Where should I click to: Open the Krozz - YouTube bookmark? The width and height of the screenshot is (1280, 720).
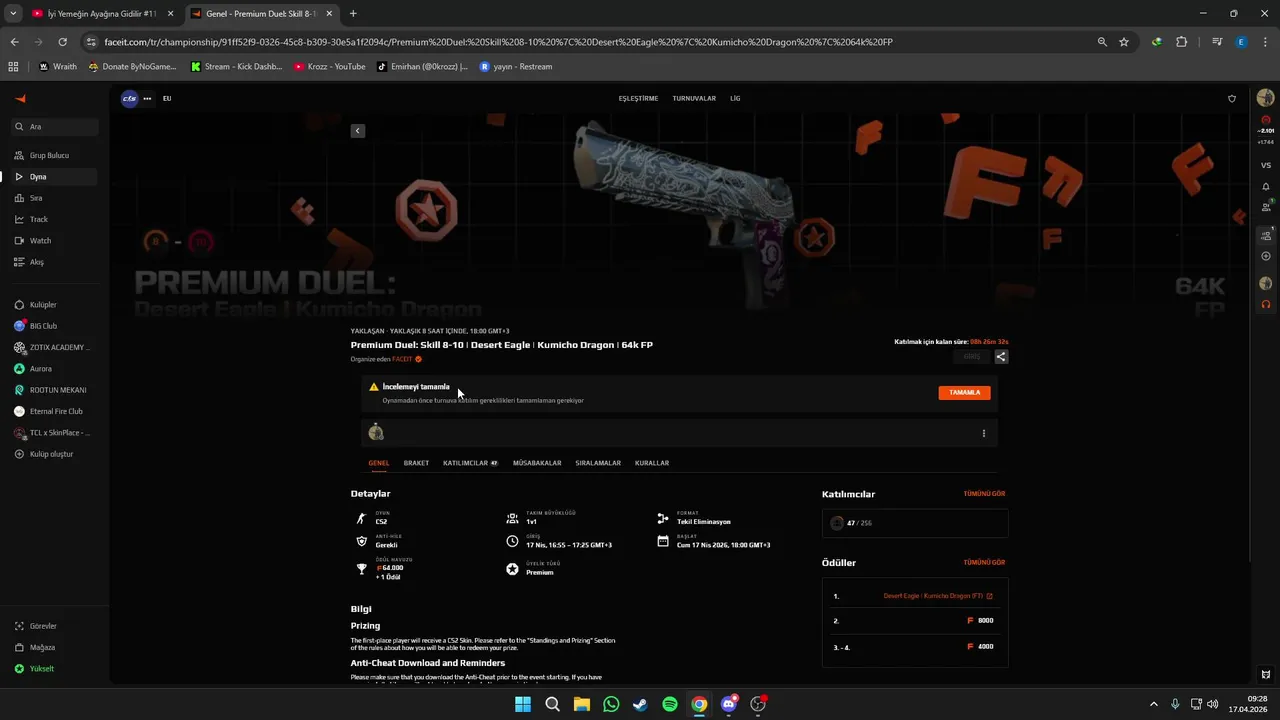[330, 67]
